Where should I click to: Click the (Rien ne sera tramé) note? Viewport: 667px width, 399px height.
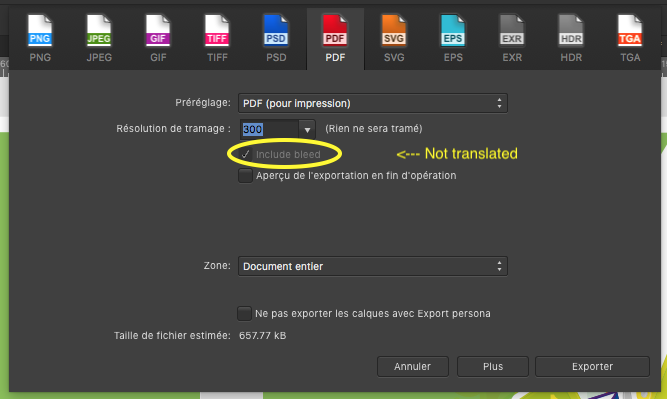(374, 128)
